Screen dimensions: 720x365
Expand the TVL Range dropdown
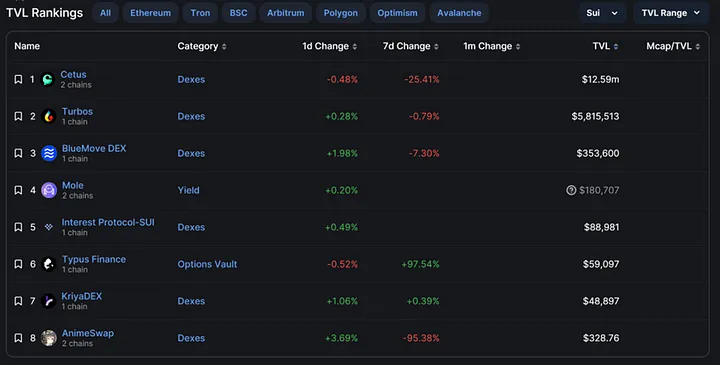671,13
